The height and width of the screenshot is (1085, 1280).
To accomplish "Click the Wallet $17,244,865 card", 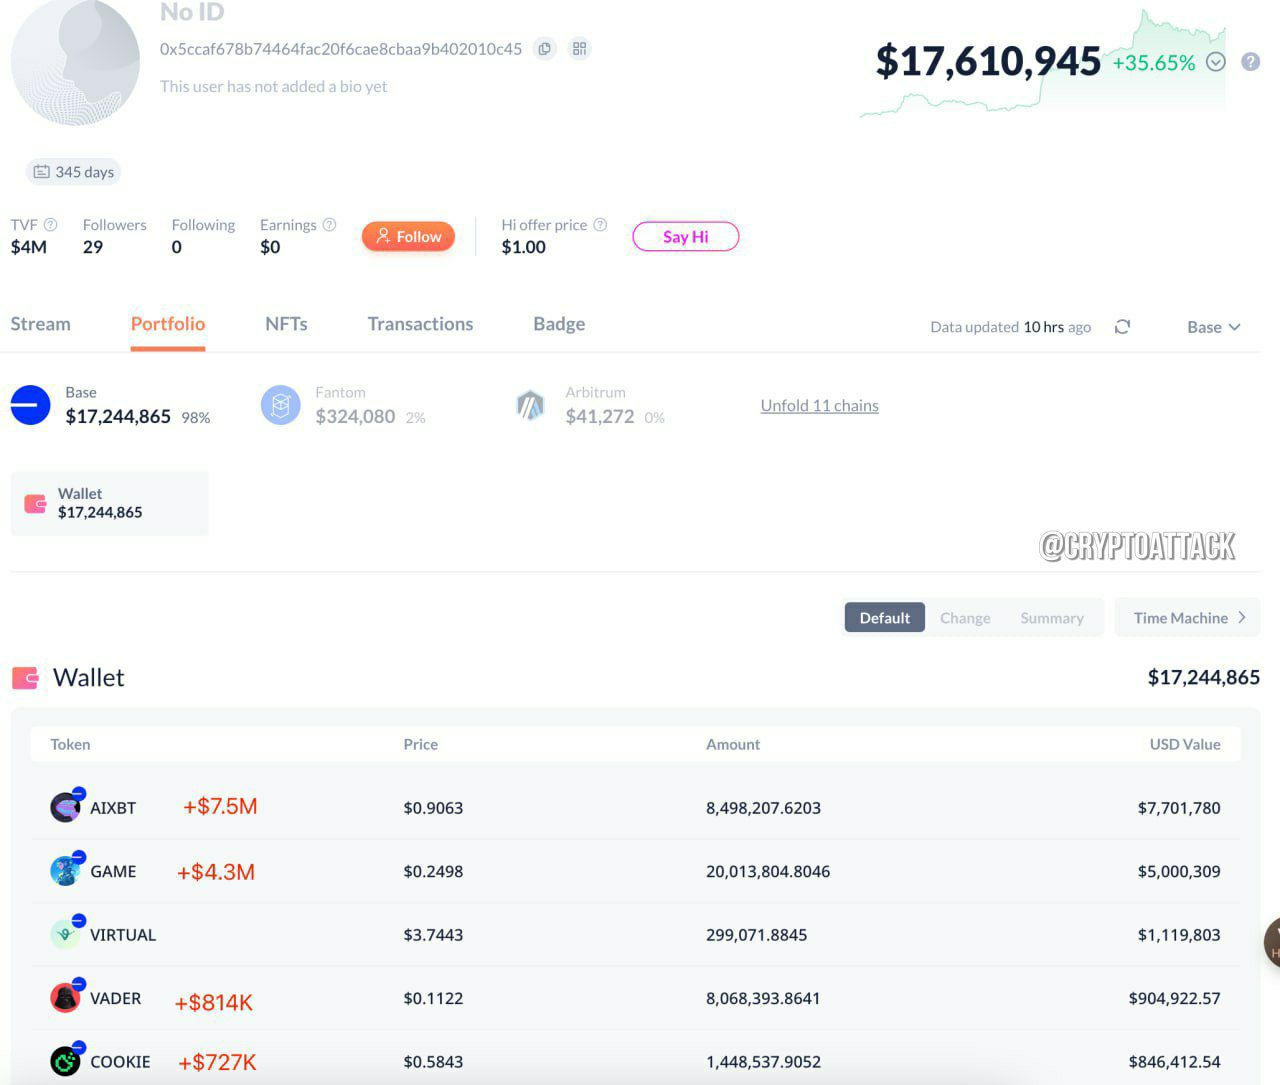I will [109, 503].
